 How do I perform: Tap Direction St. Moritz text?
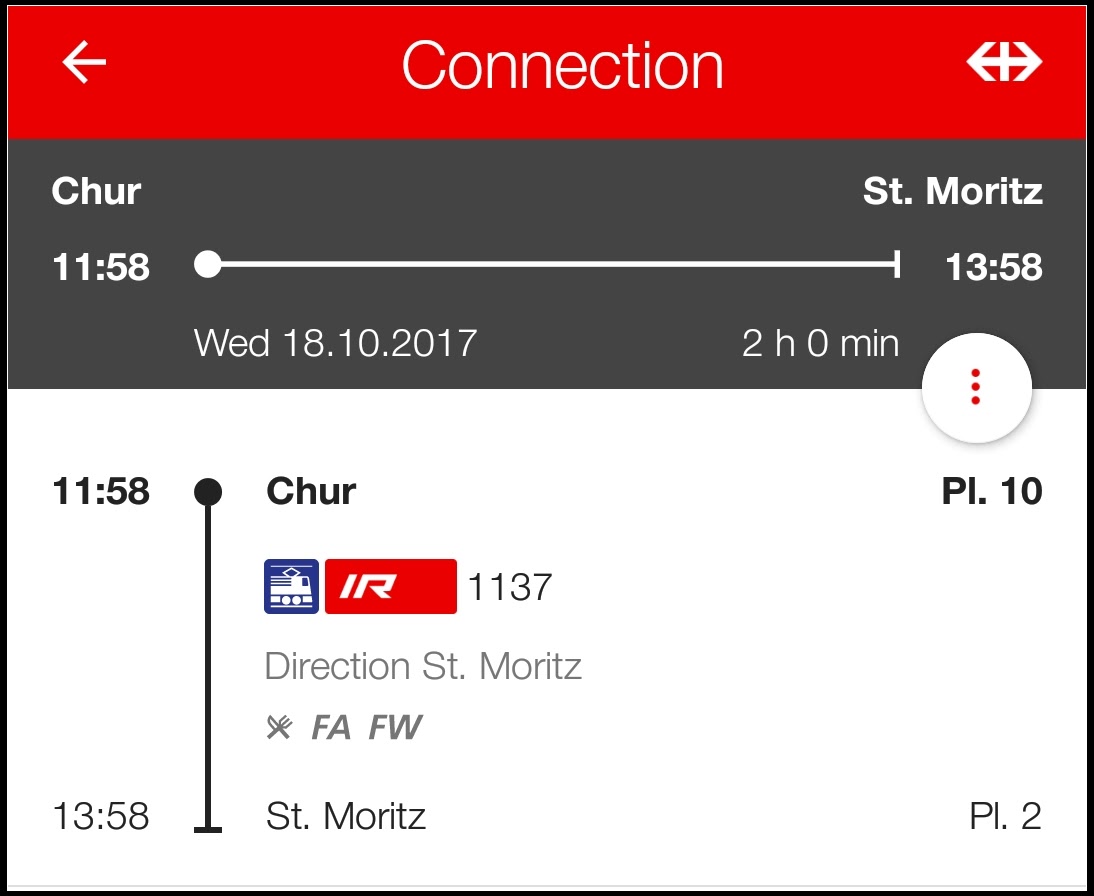pyautogui.click(x=423, y=666)
